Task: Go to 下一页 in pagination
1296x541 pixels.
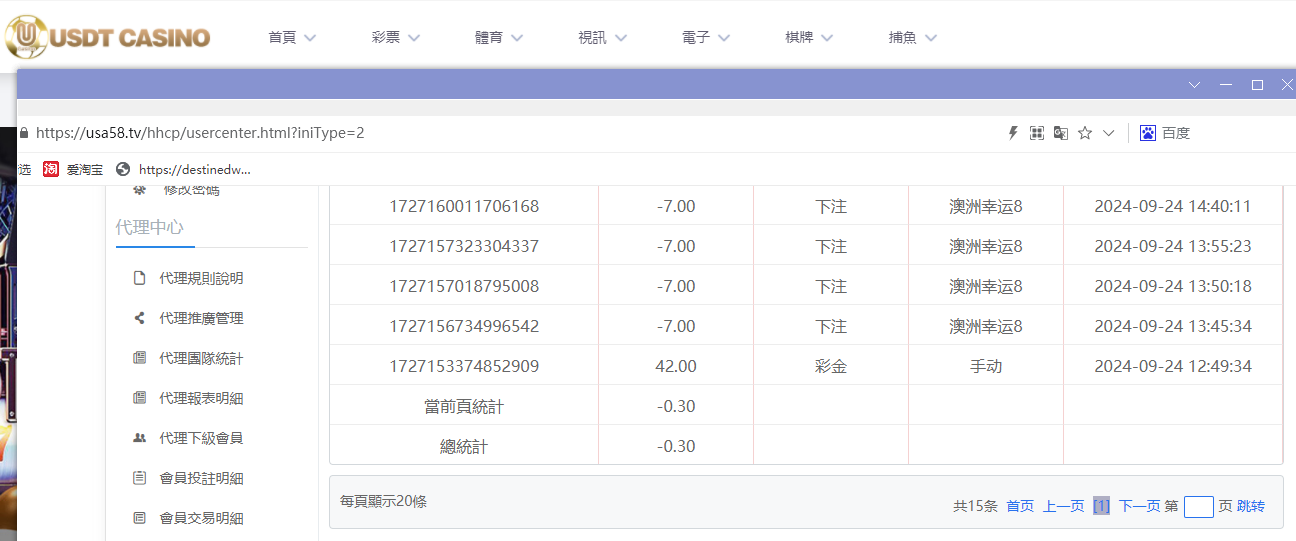Action: click(1139, 506)
